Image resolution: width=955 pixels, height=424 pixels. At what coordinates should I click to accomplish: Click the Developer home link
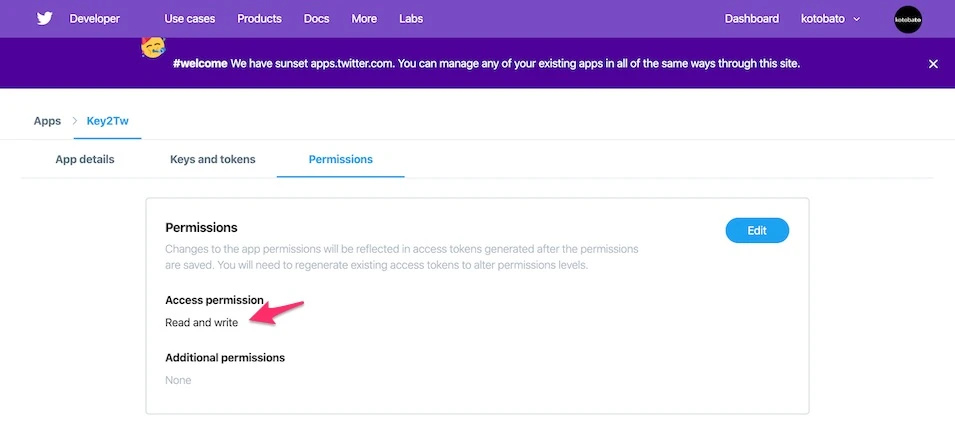94,19
